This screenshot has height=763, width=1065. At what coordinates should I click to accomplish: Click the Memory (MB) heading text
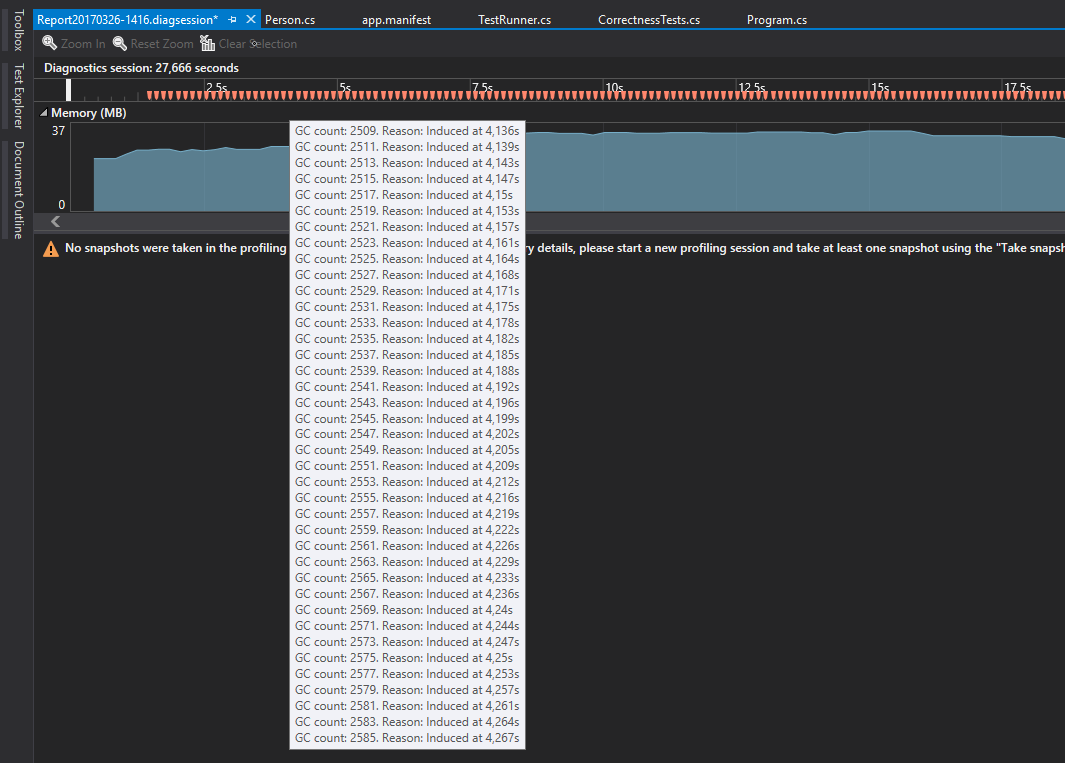(x=89, y=113)
